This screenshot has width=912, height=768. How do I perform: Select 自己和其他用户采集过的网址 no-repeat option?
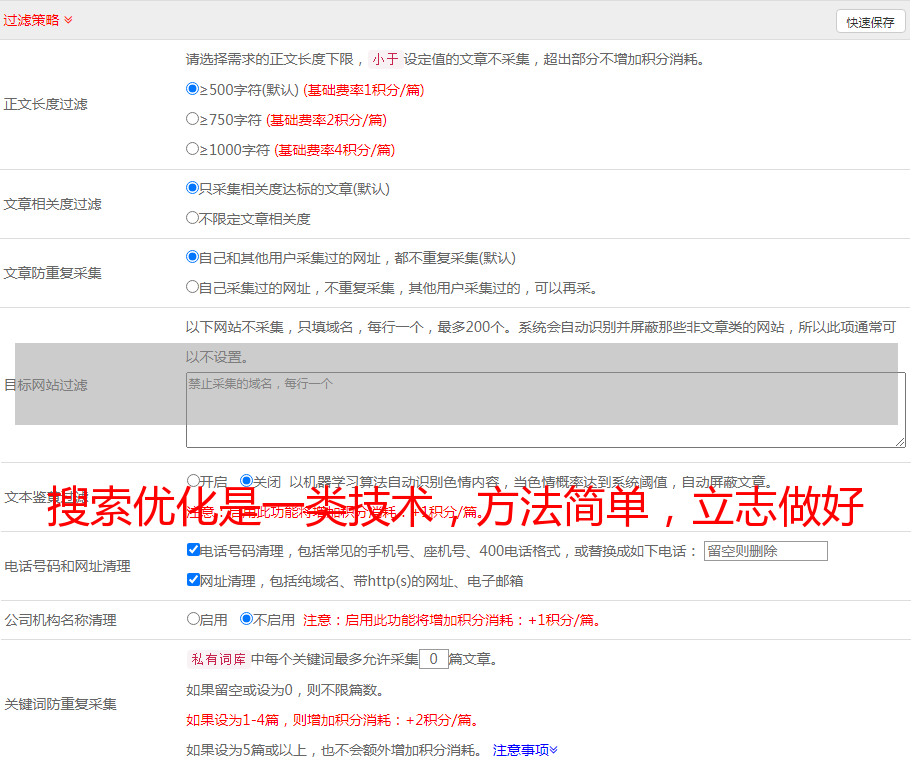(193, 257)
